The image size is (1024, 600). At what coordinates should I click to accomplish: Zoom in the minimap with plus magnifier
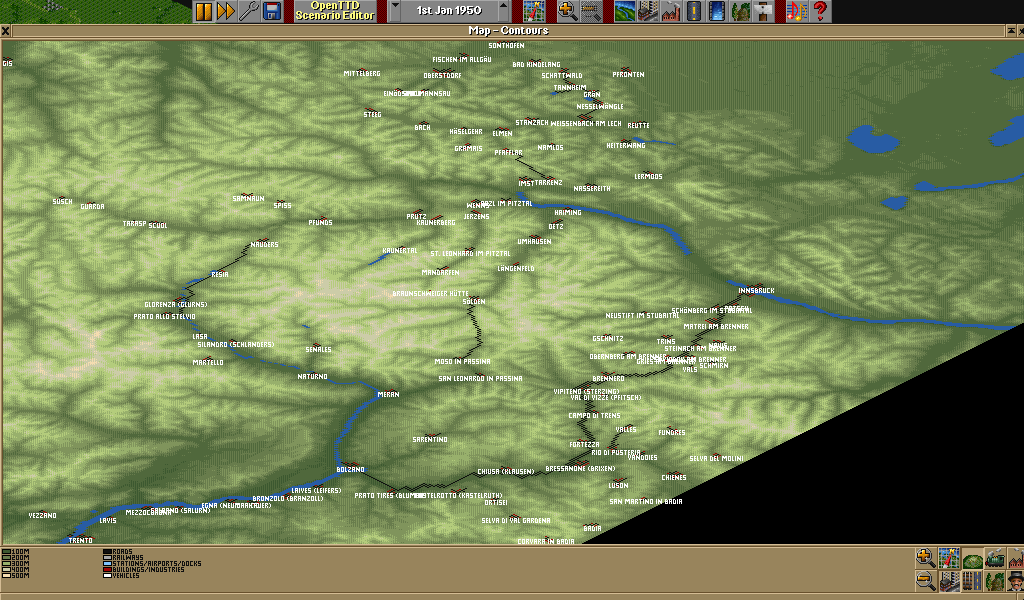[x=926, y=558]
